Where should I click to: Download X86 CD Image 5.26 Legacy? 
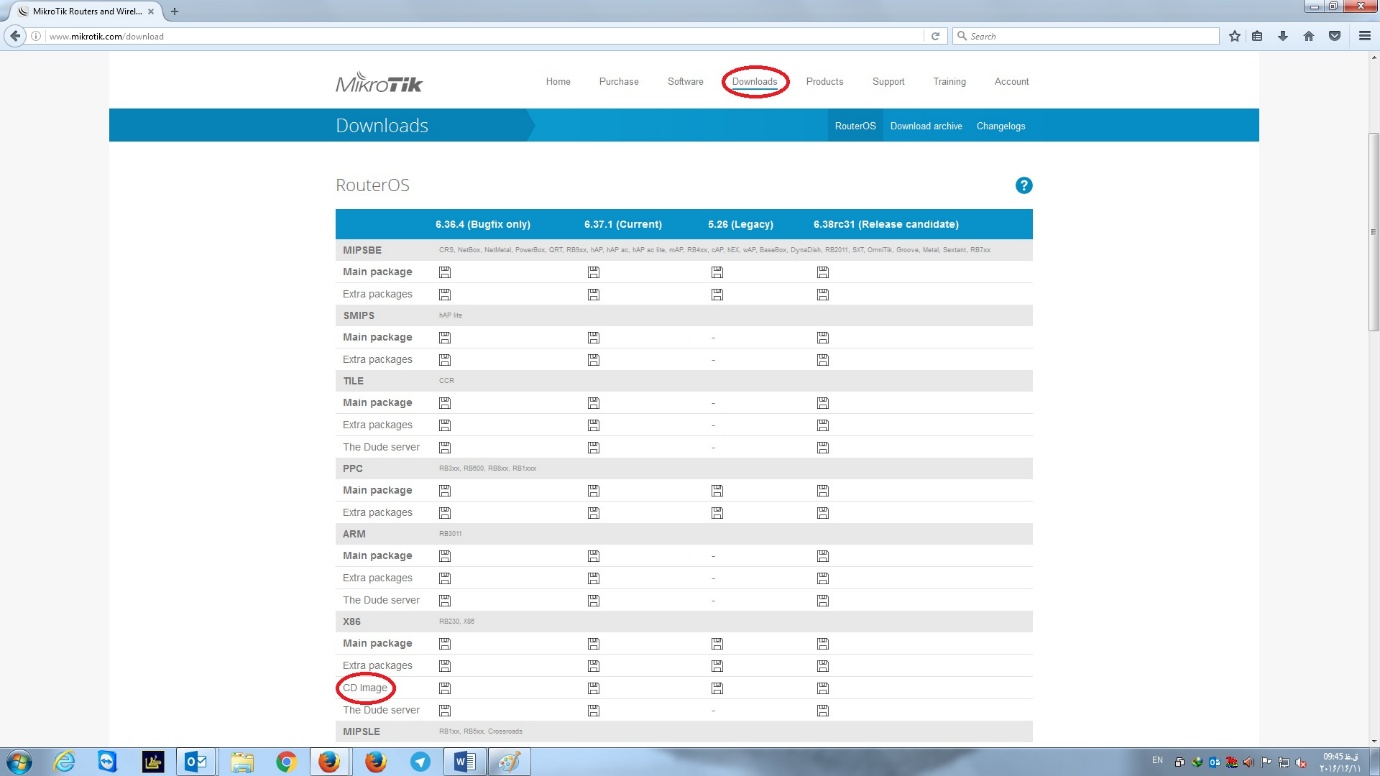pos(717,688)
